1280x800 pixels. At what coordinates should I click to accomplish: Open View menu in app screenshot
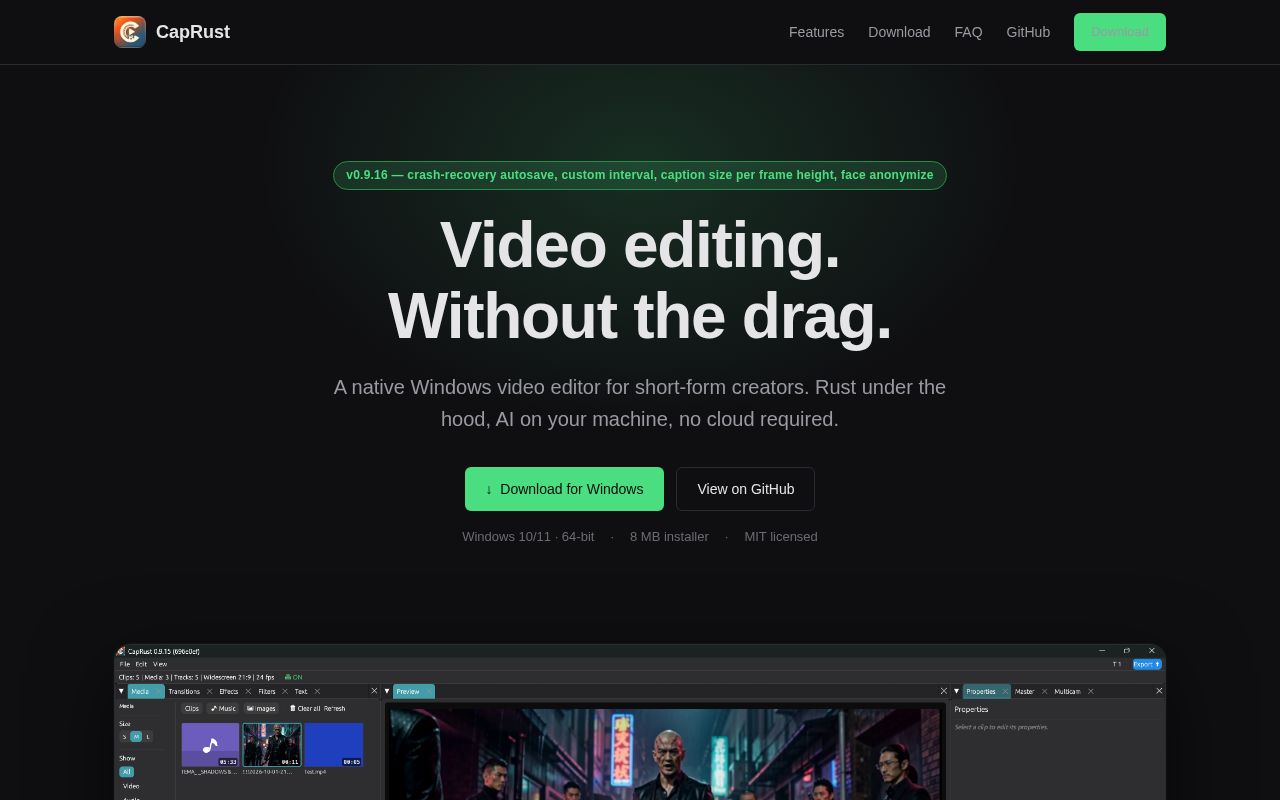pos(160,664)
